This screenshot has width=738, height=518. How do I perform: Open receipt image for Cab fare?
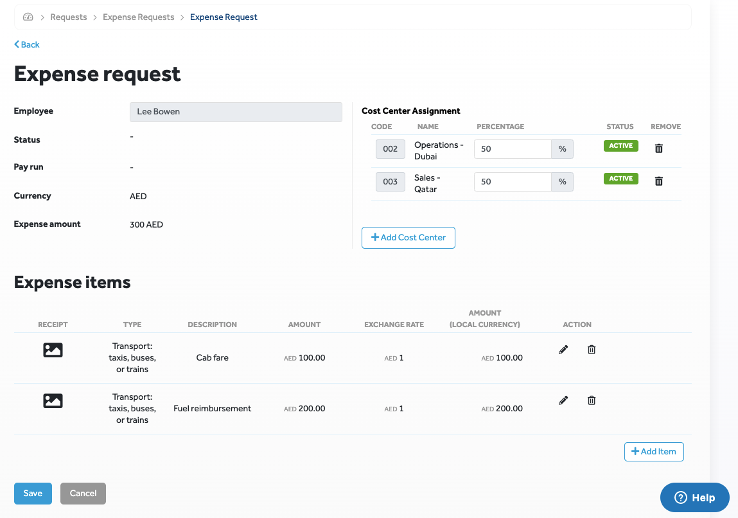53,350
